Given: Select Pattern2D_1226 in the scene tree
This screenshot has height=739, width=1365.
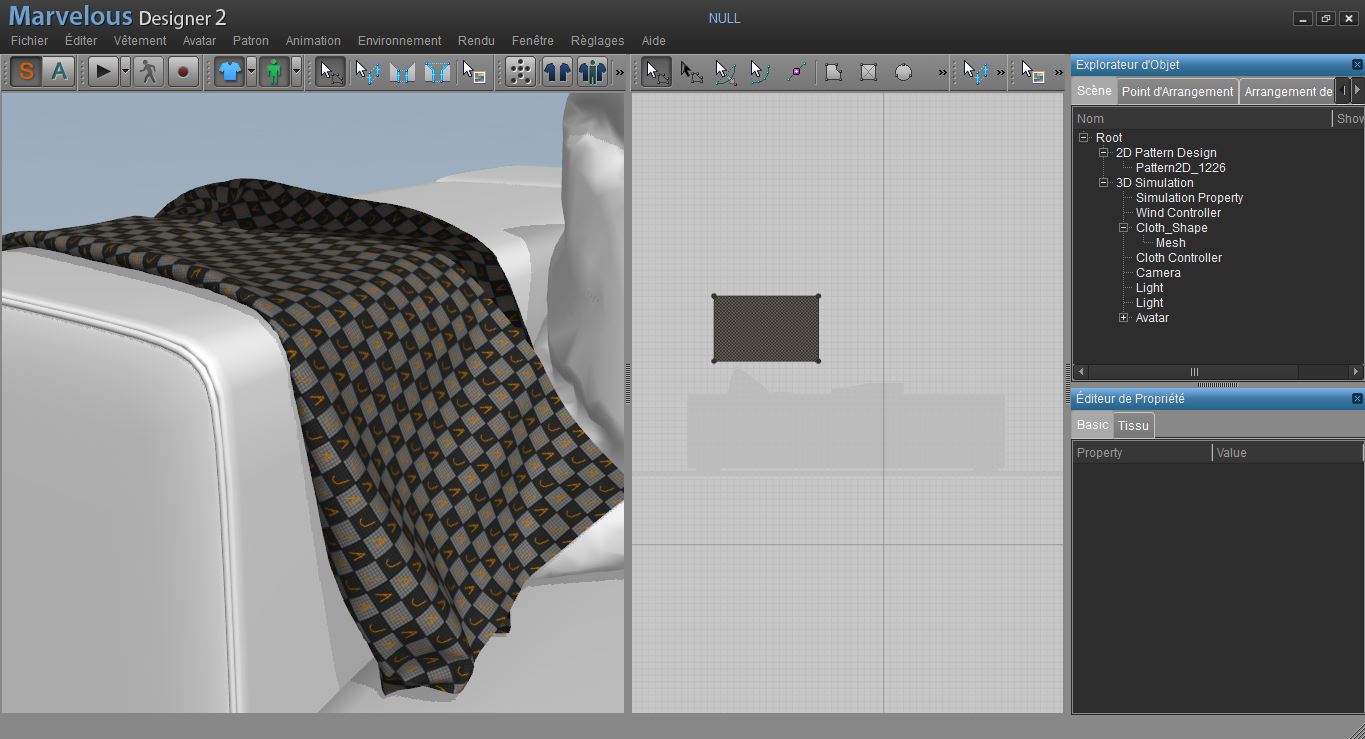Looking at the screenshot, I should click(x=1180, y=168).
